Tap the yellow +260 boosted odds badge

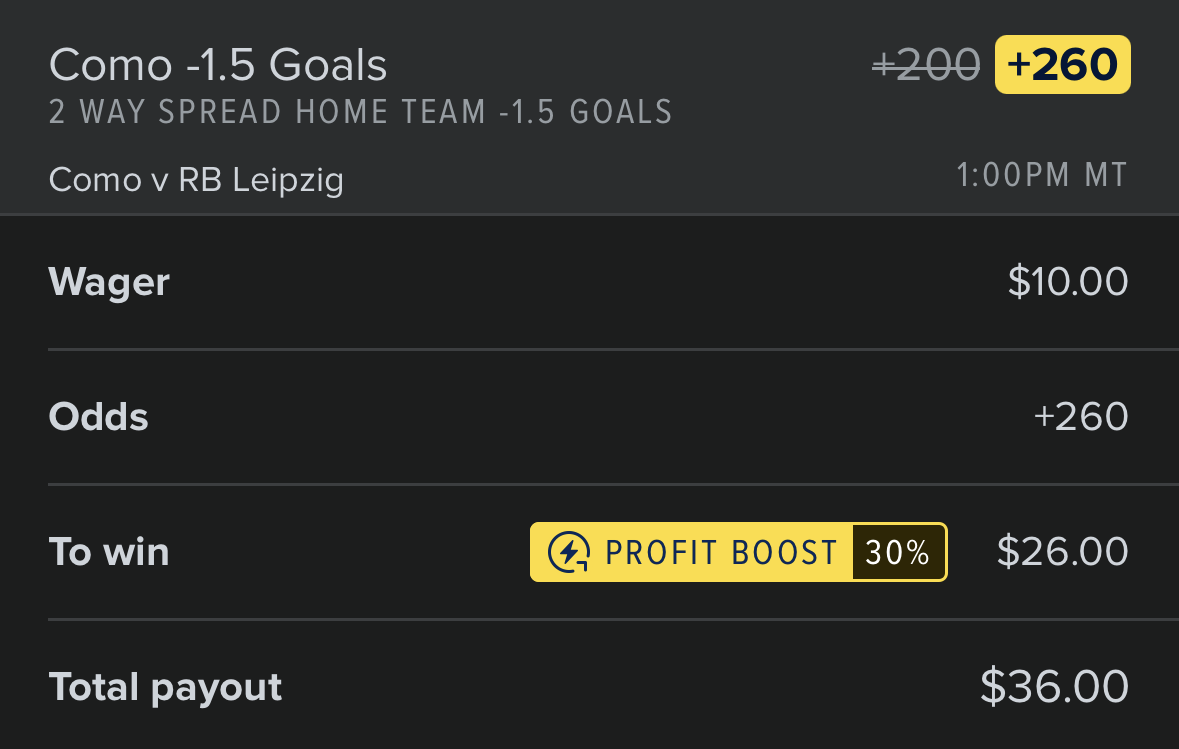(1062, 65)
